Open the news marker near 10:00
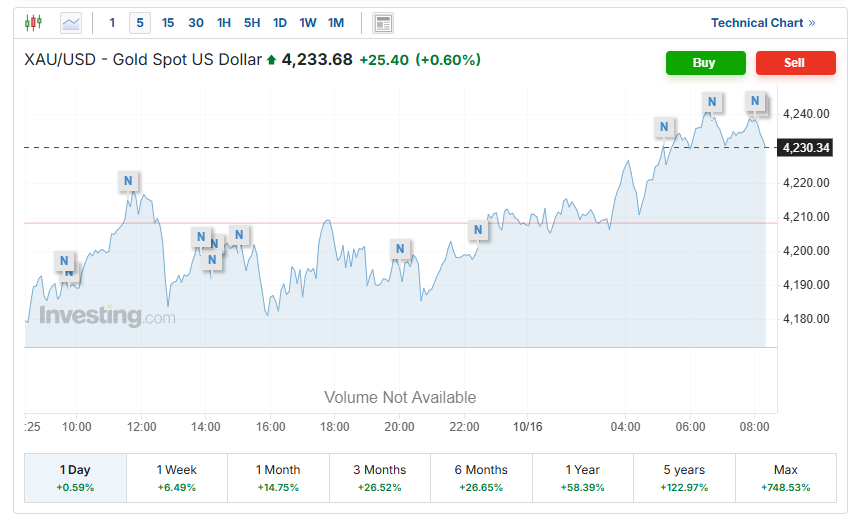This screenshot has width=854, height=522. click(x=64, y=261)
